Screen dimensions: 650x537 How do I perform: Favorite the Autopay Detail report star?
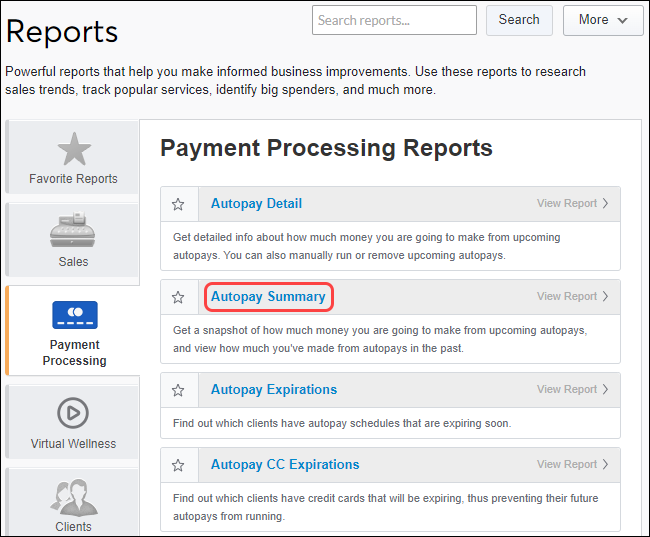pyautogui.click(x=178, y=204)
